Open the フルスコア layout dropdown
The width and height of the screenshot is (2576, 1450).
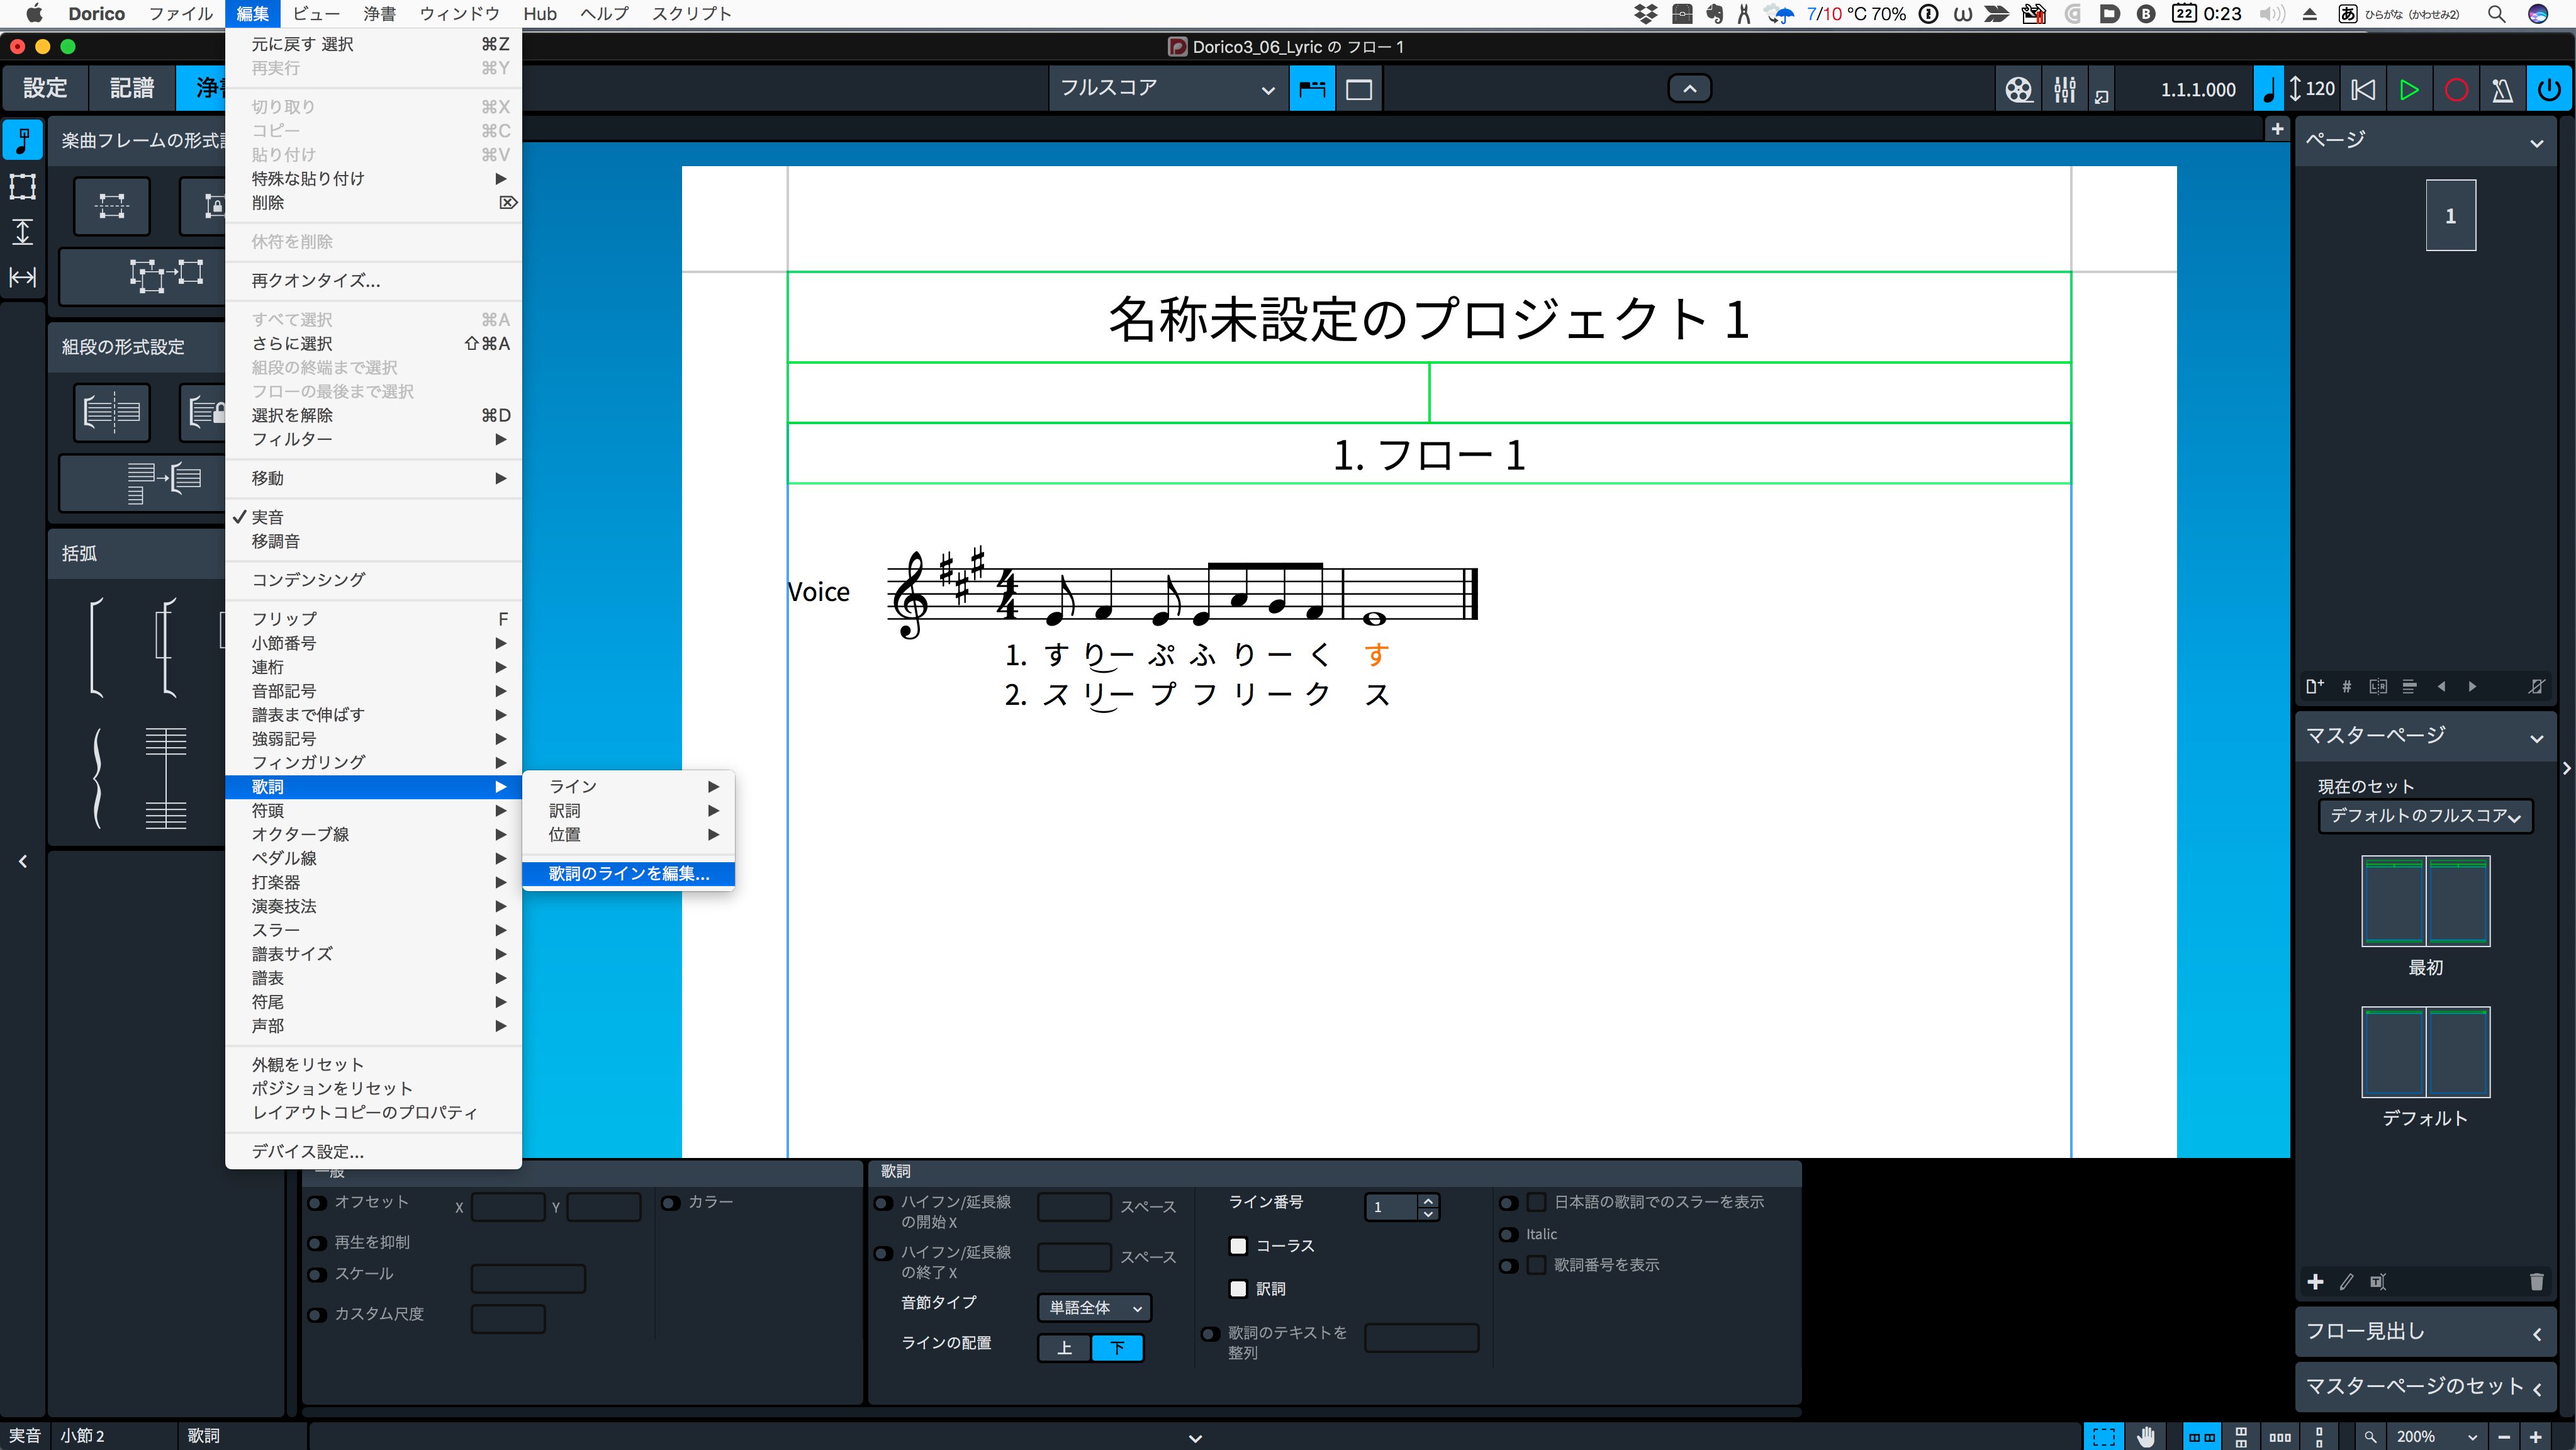tap(1166, 89)
